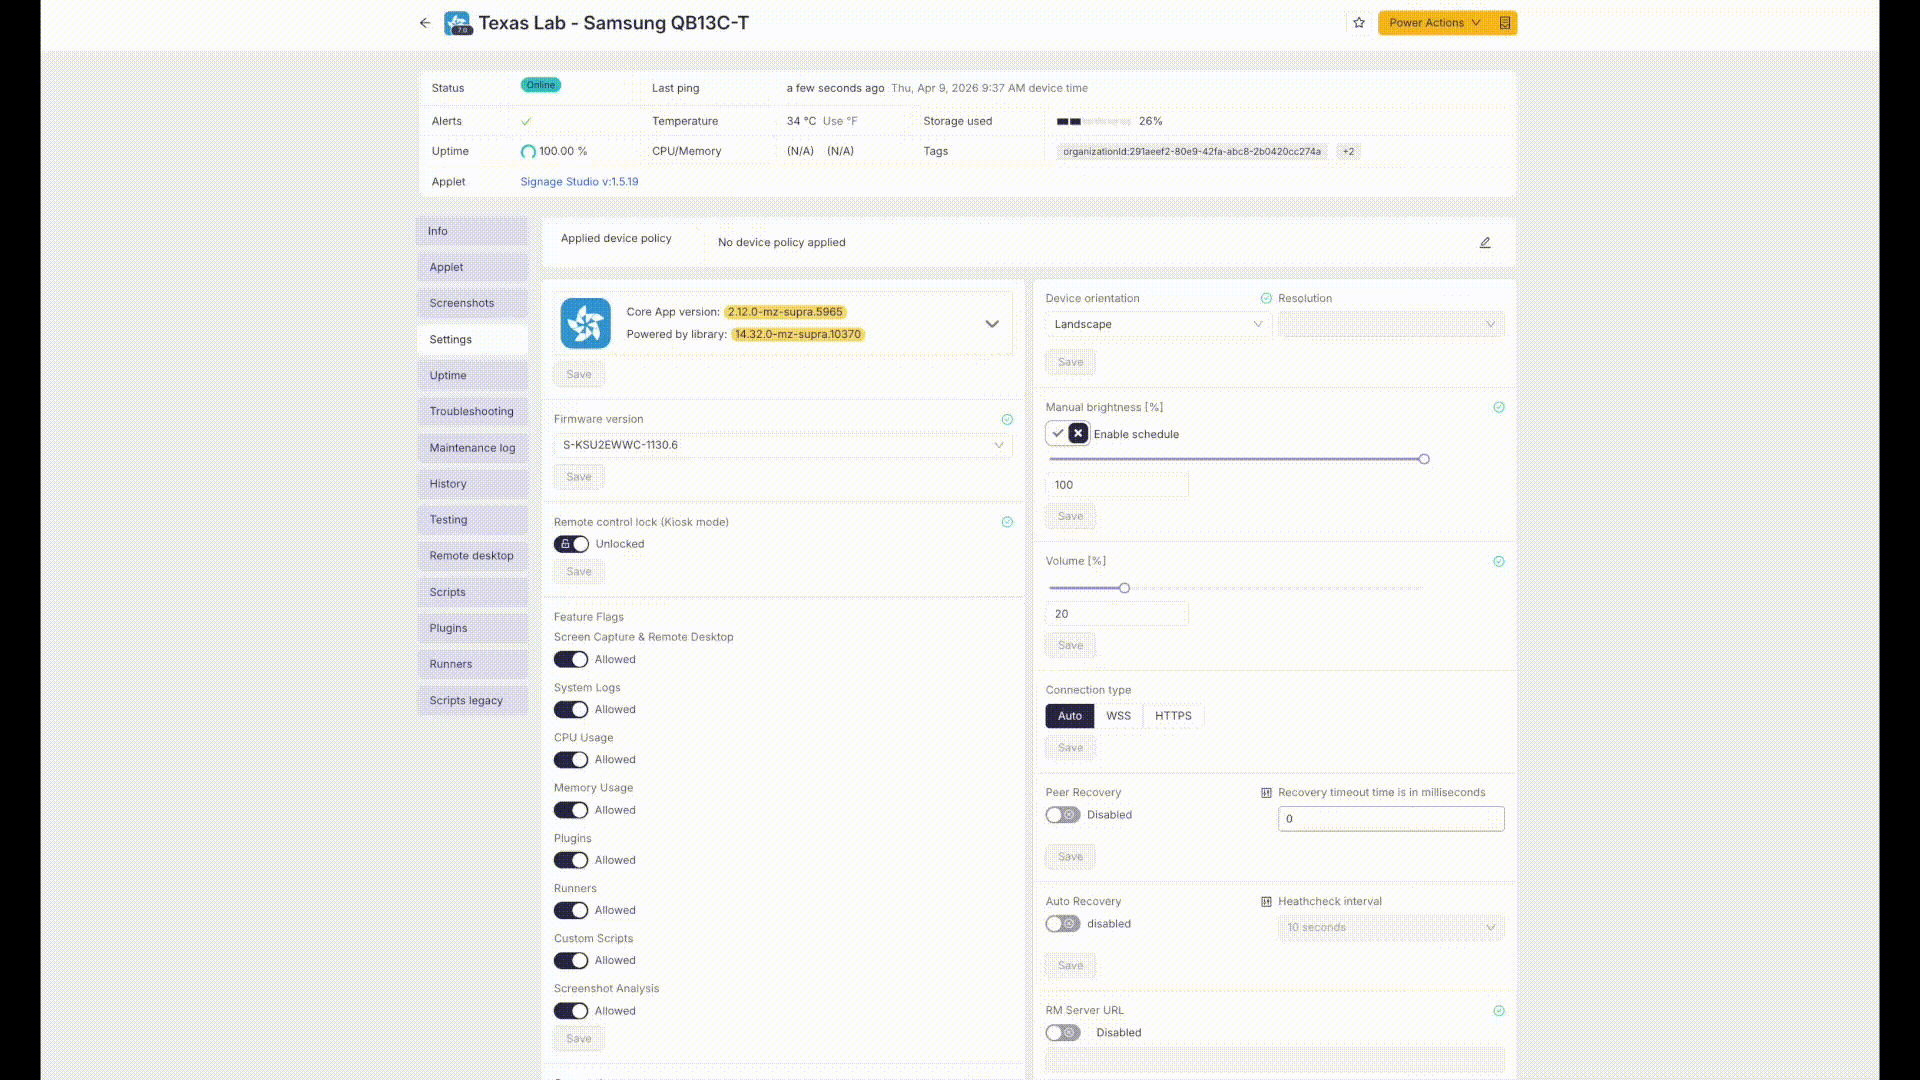Toggle the Screenshot Analysis feature flag
The height and width of the screenshot is (1080, 1920).
571,1011
